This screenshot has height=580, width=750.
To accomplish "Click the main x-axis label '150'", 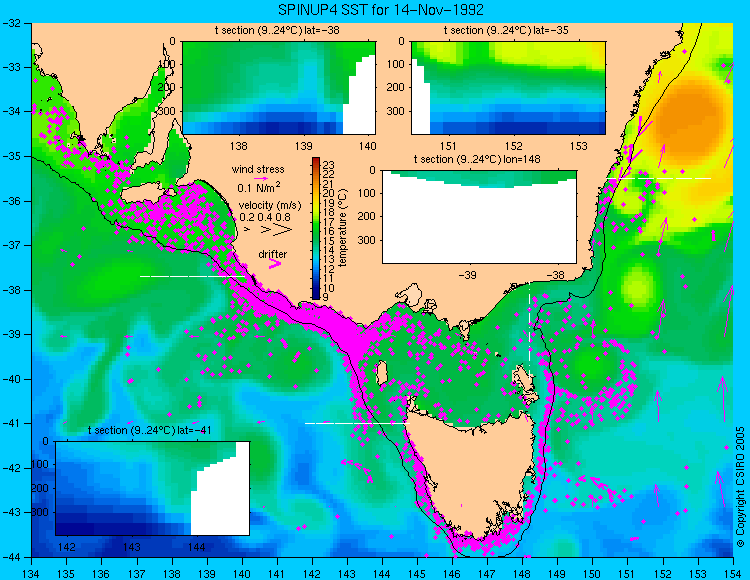I will click(593, 573).
